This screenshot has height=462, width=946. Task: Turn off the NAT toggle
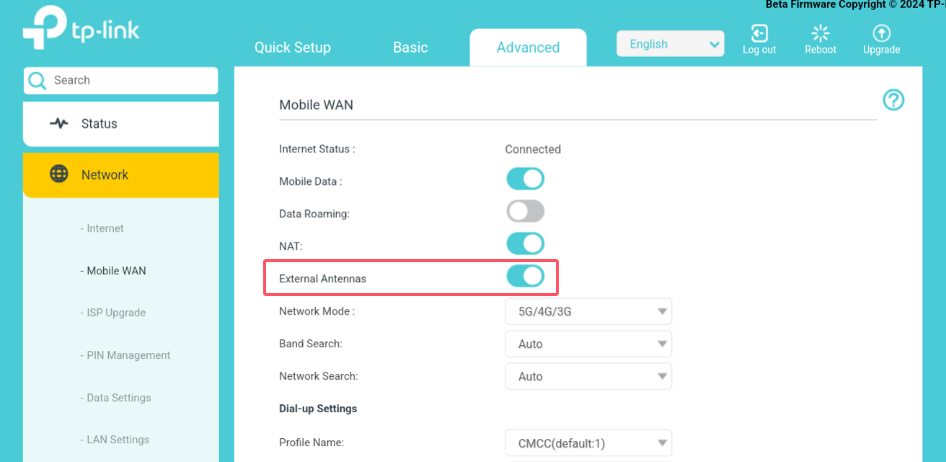[525, 243]
